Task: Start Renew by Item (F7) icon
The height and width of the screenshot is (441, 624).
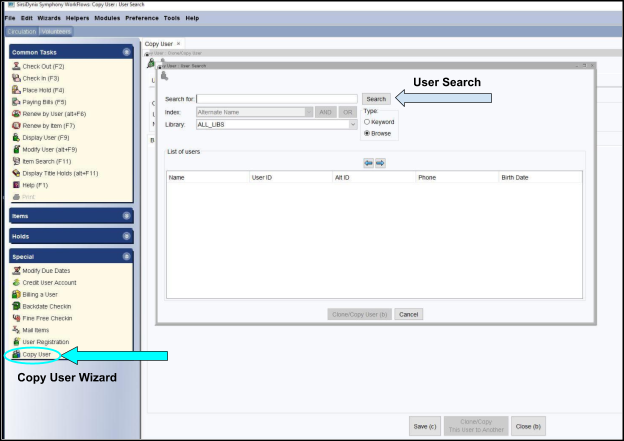Action: pyautogui.click(x=16, y=126)
